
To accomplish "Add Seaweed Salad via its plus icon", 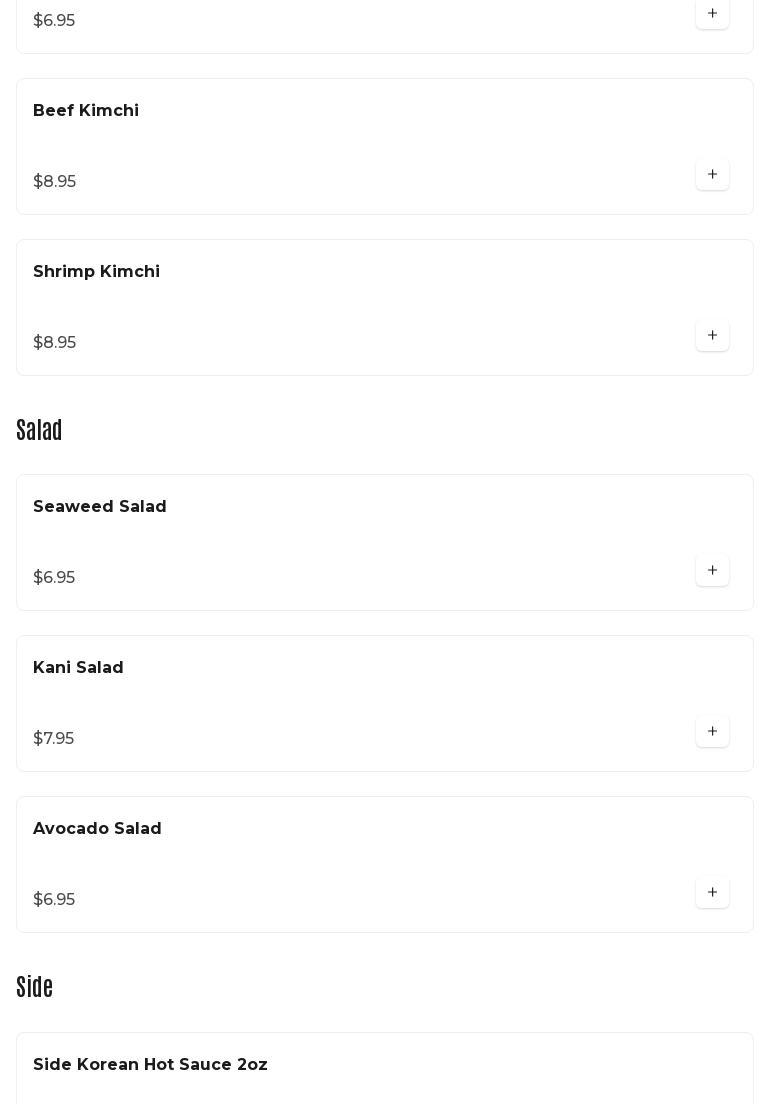I will 712,570.
